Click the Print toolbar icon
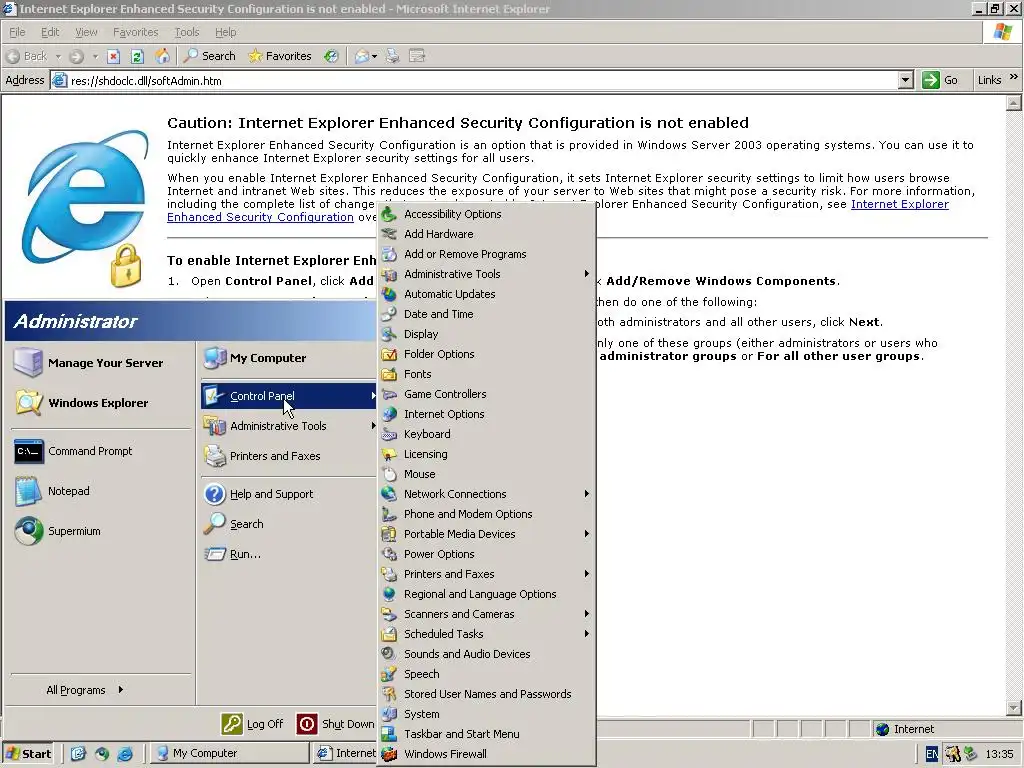Viewport: 1024px width, 768px height. point(392,56)
